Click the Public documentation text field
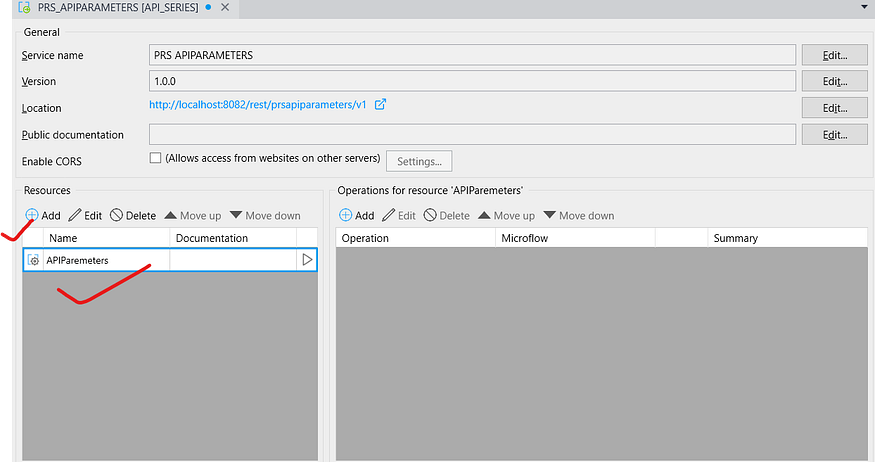 (x=472, y=134)
